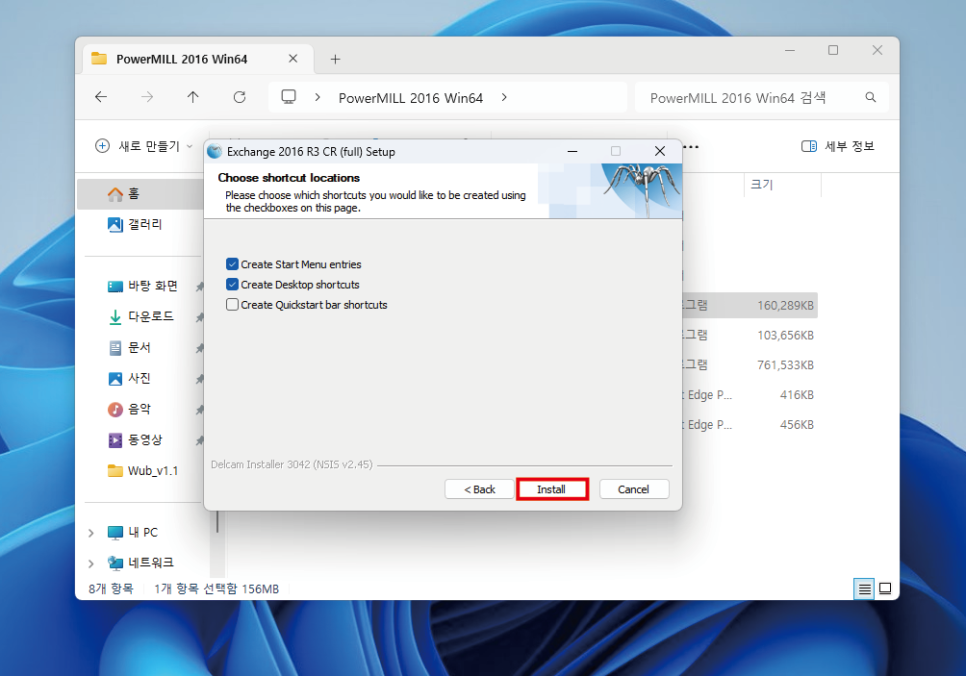966x676 pixels.
Task: Go up one folder level in Explorer
Action: point(193,97)
